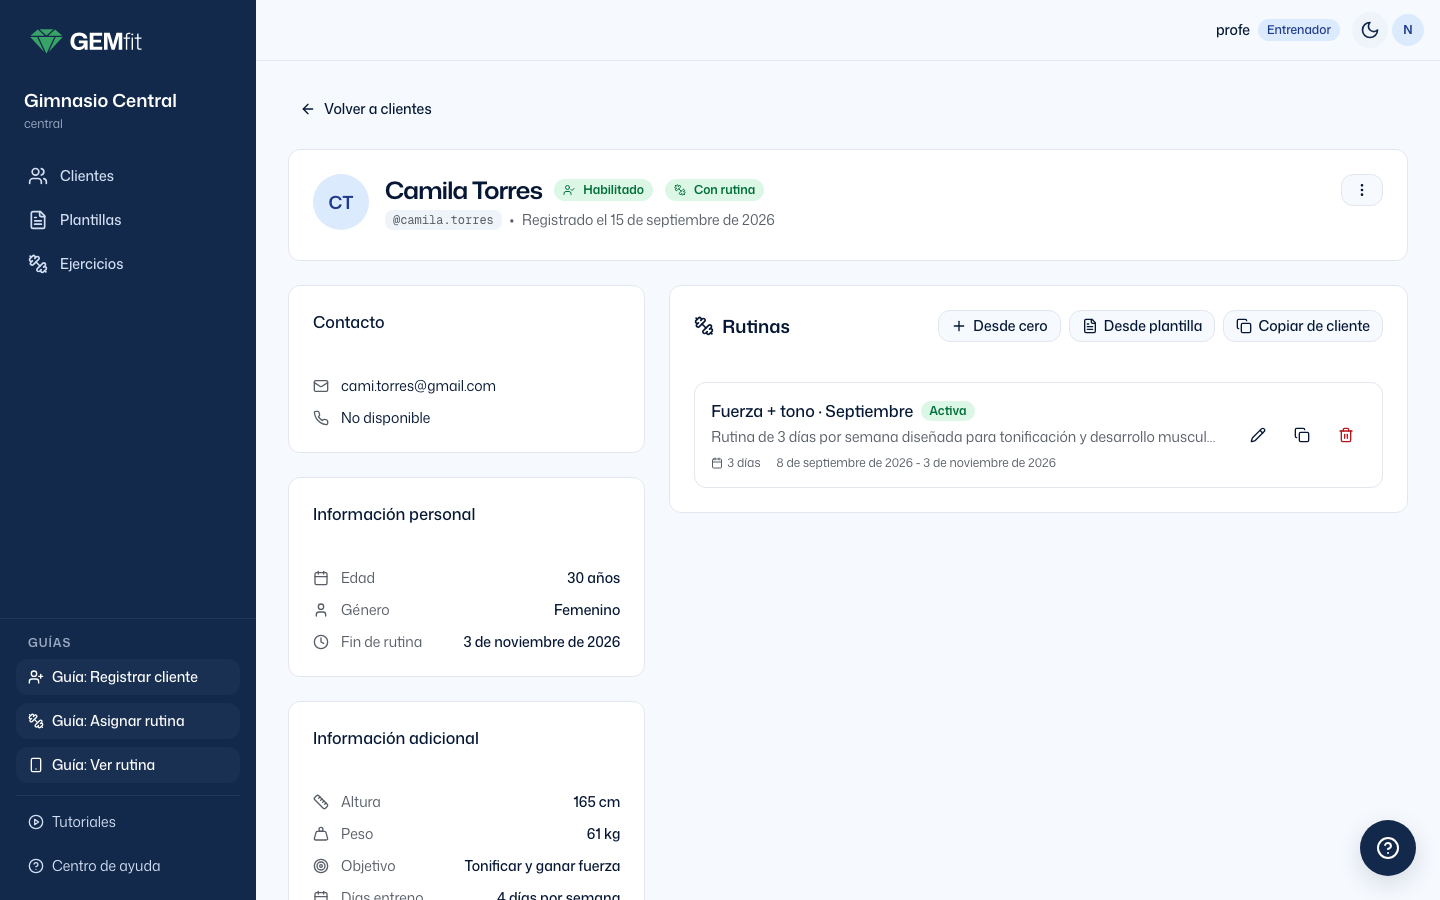Duplicate the Fuerza + tono routine
Image resolution: width=1440 pixels, height=900 pixels.
pos(1302,435)
